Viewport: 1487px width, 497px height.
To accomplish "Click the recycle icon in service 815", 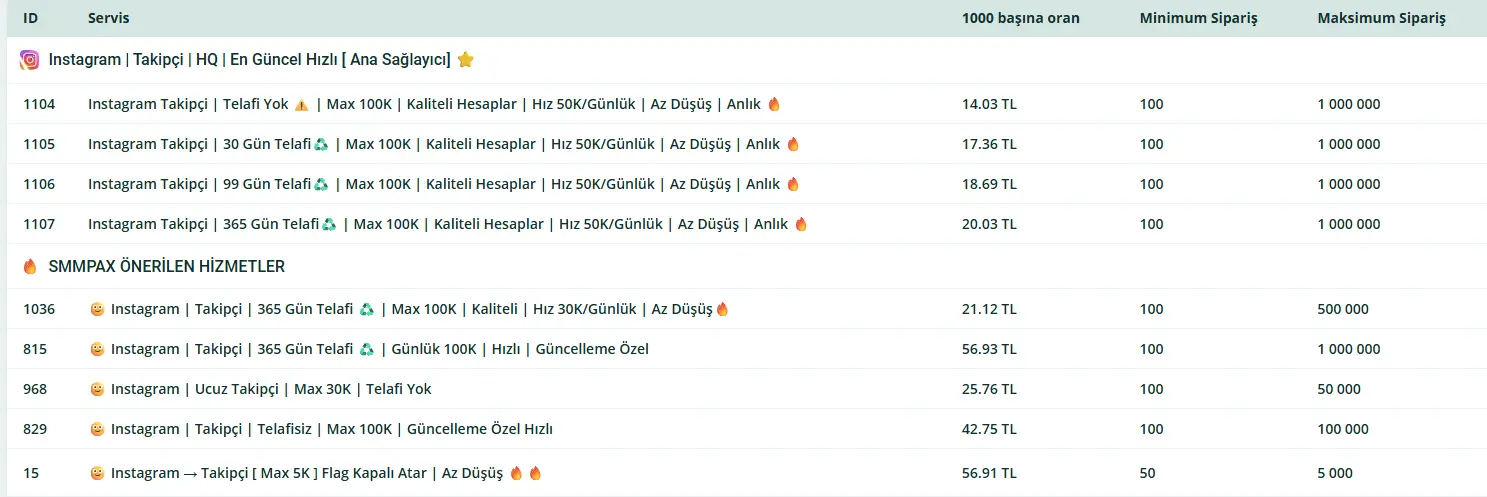I will click(x=367, y=349).
